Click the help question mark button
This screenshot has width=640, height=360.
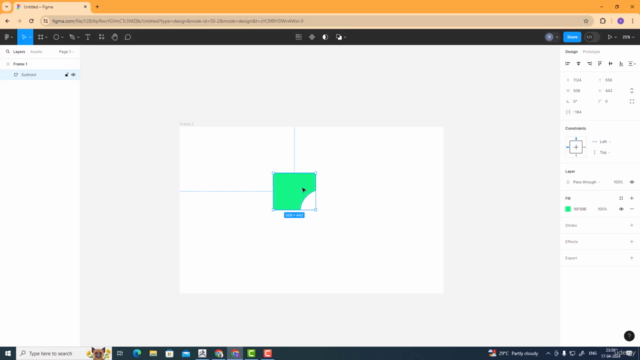pos(629,336)
